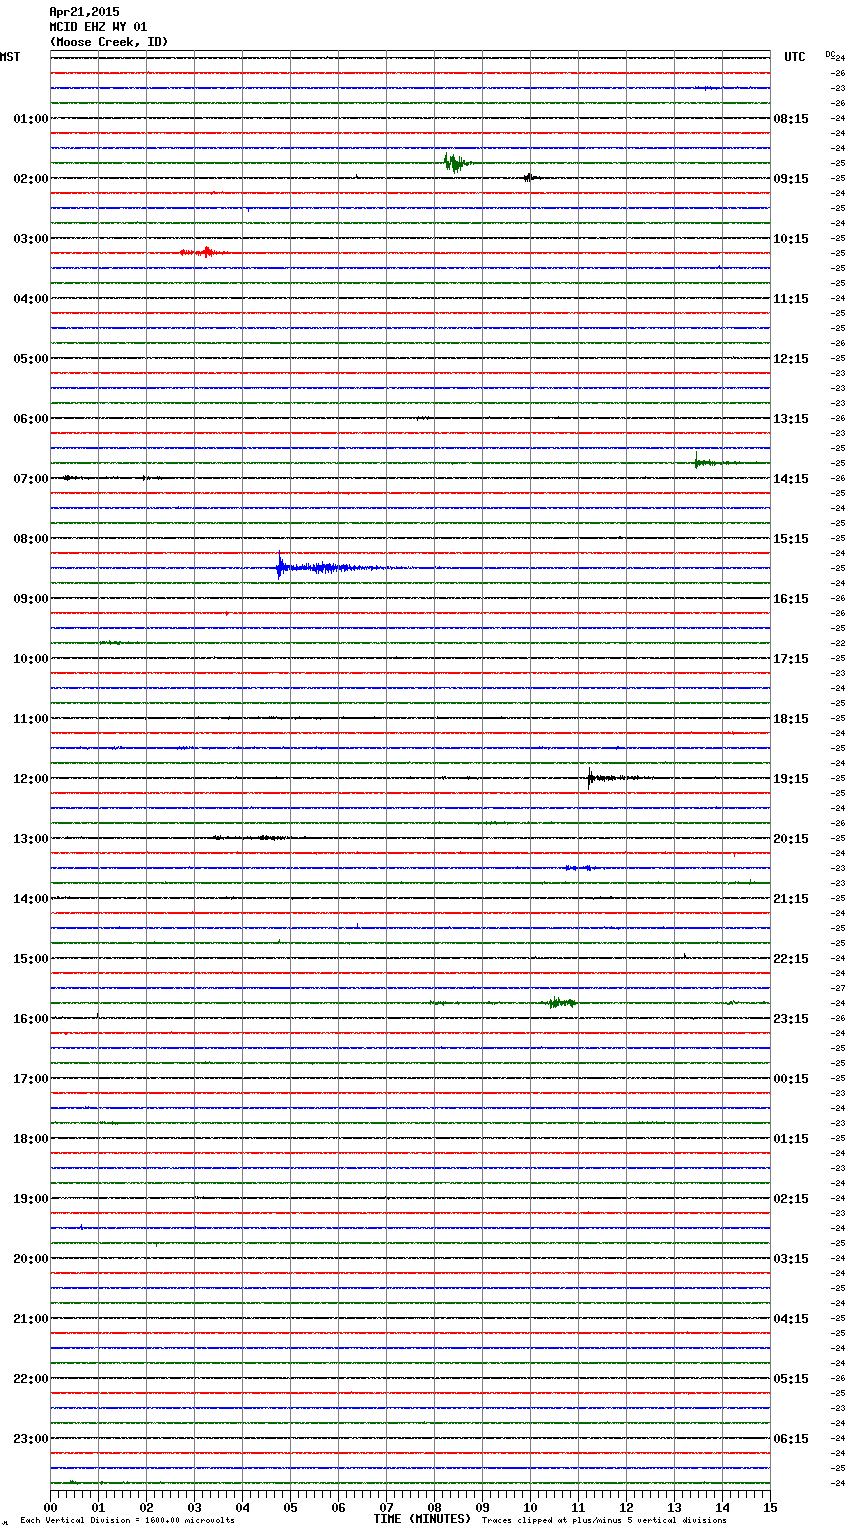Click the green seismic event before 16:00 MST
The height and width of the screenshot is (1534, 850).
(560, 1002)
